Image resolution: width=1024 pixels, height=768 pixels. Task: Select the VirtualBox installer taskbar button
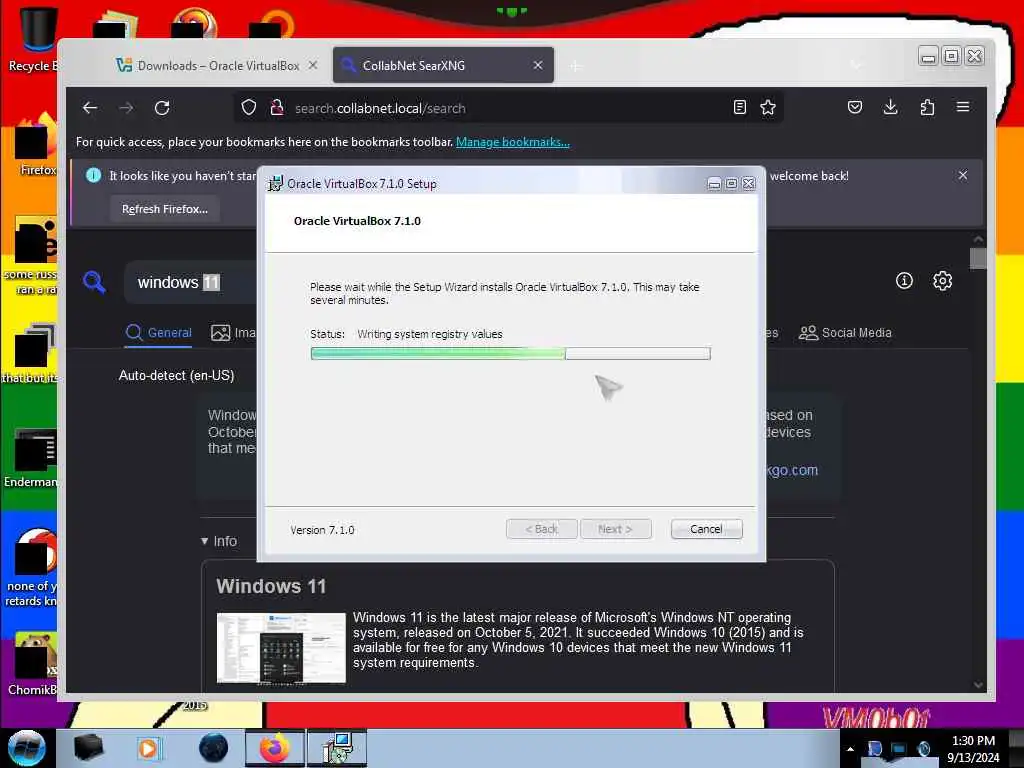[x=337, y=748]
